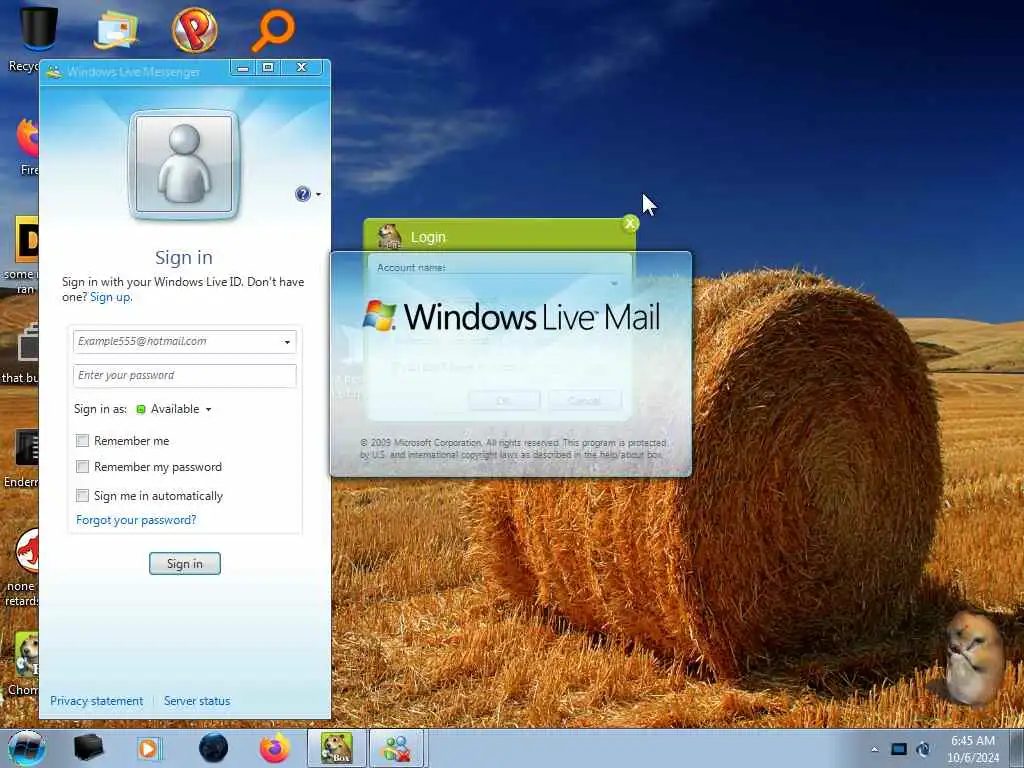Screen dimensions: 1024x768
Task: Enable Sign me in automatically
Action: point(82,496)
